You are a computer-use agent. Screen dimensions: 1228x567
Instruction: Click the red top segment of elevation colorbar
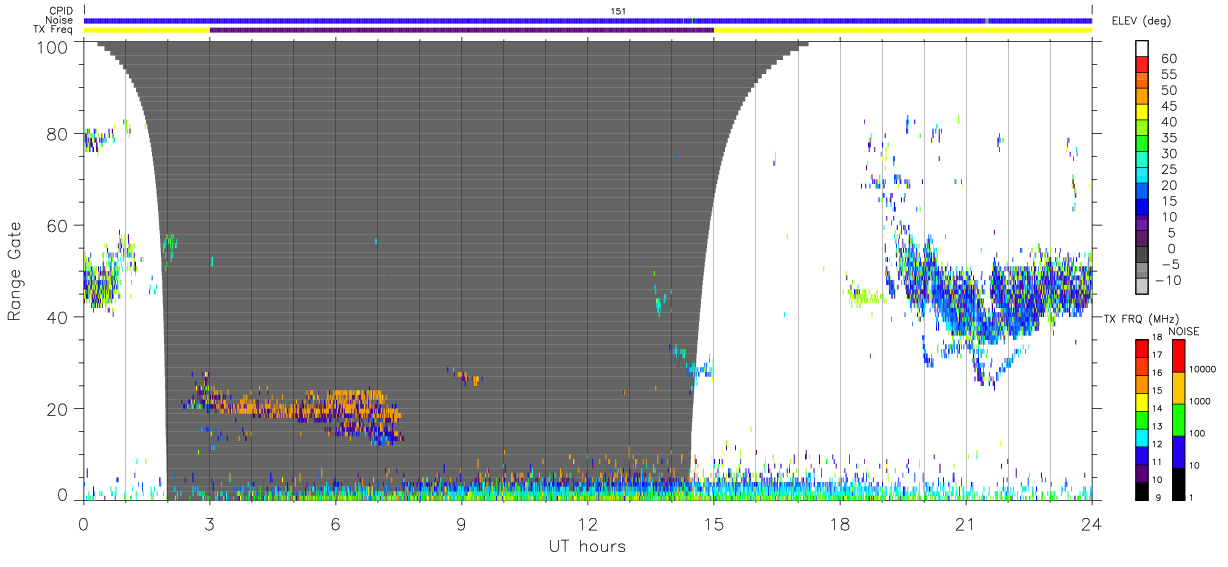(x=1143, y=64)
